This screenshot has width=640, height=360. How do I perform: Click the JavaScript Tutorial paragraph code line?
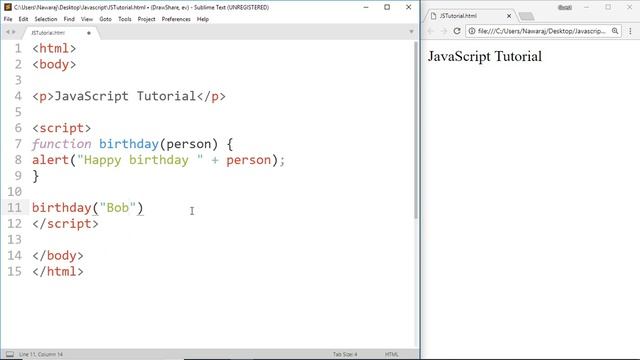129,96
